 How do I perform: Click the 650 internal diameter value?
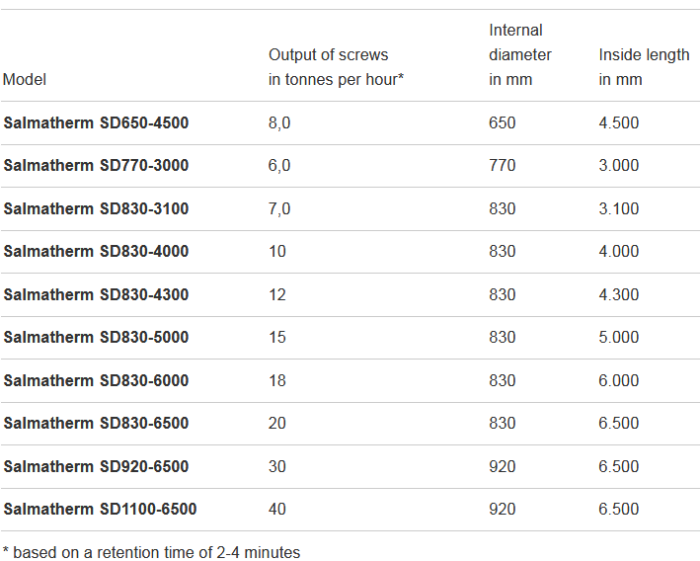click(502, 123)
